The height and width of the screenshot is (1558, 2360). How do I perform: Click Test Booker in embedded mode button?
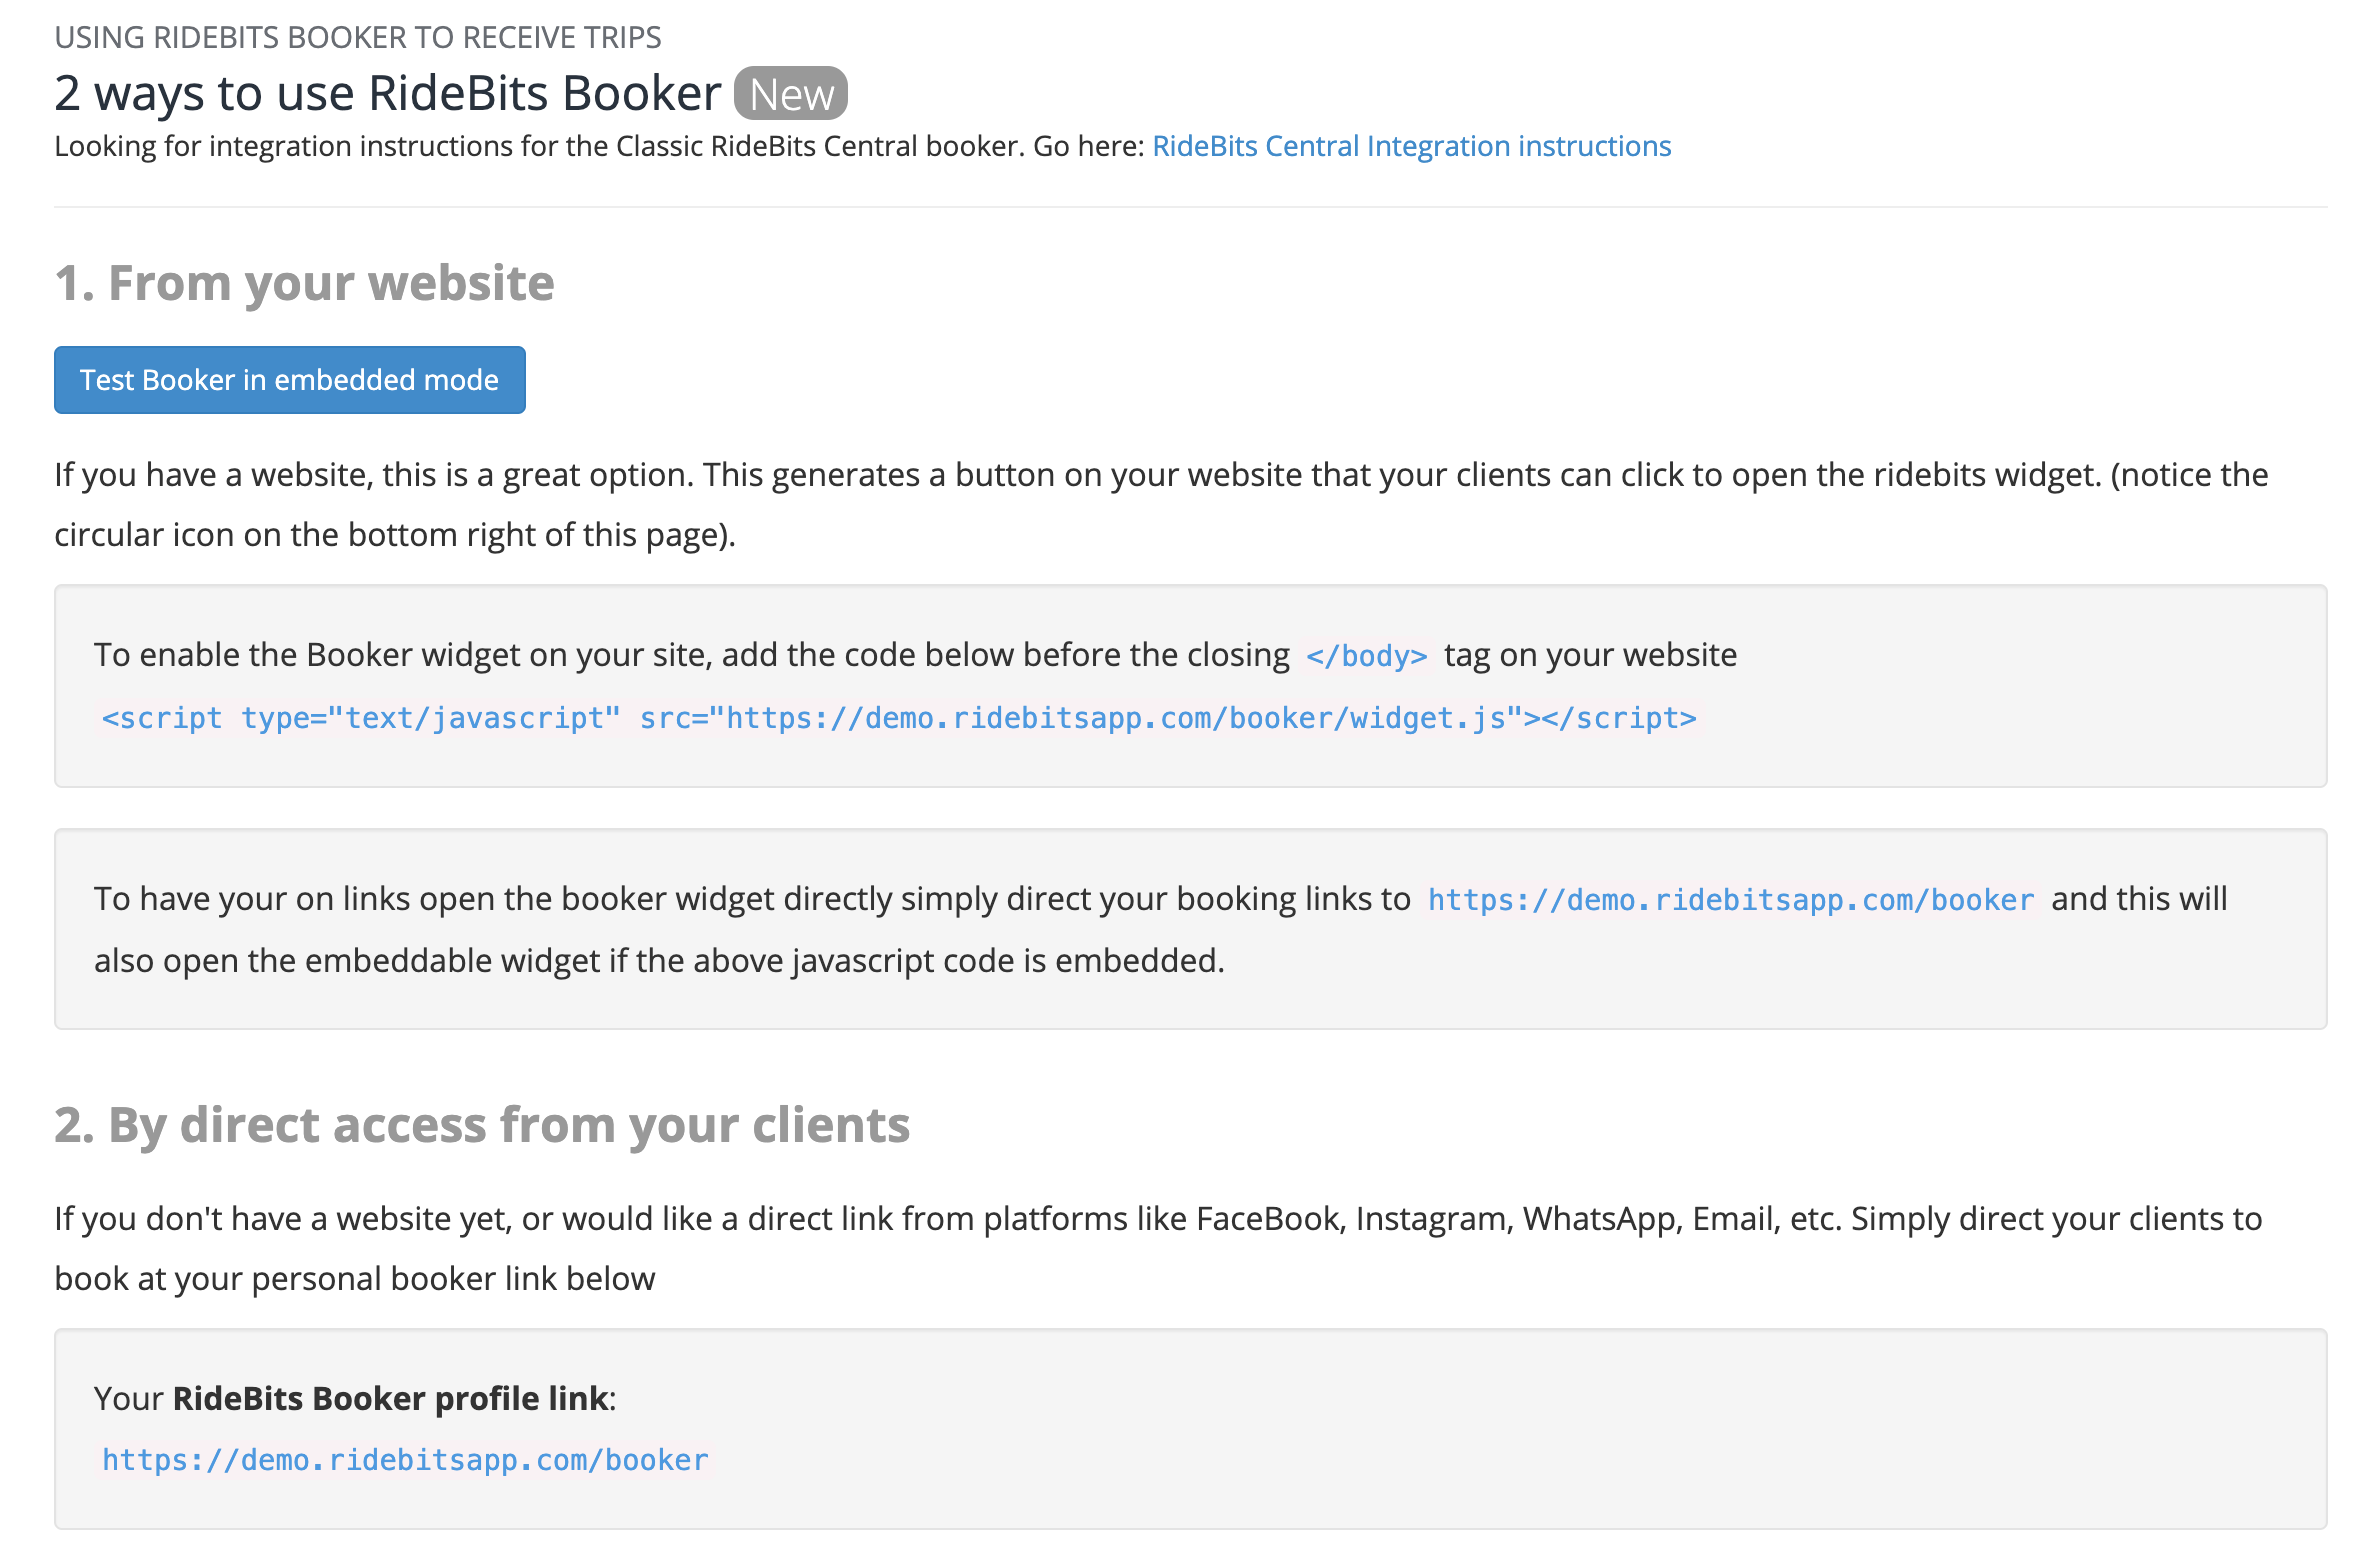(x=289, y=380)
